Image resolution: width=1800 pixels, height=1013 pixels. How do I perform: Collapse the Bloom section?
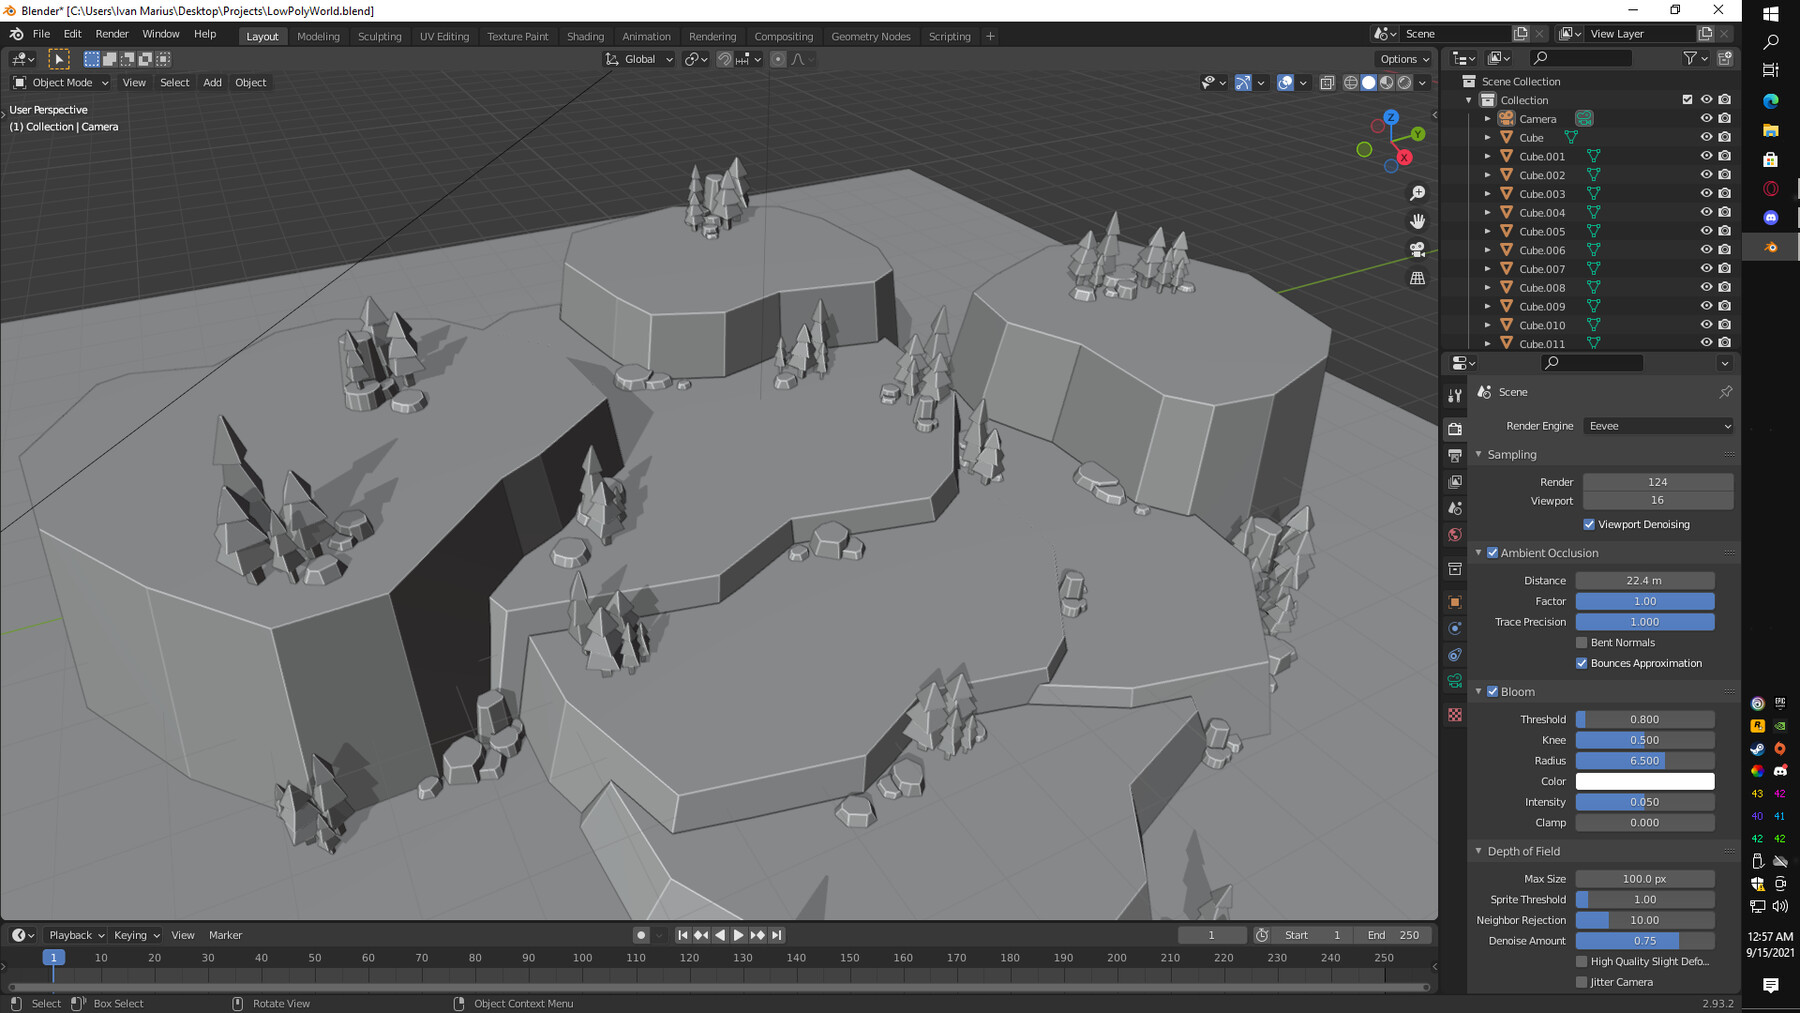1479,691
